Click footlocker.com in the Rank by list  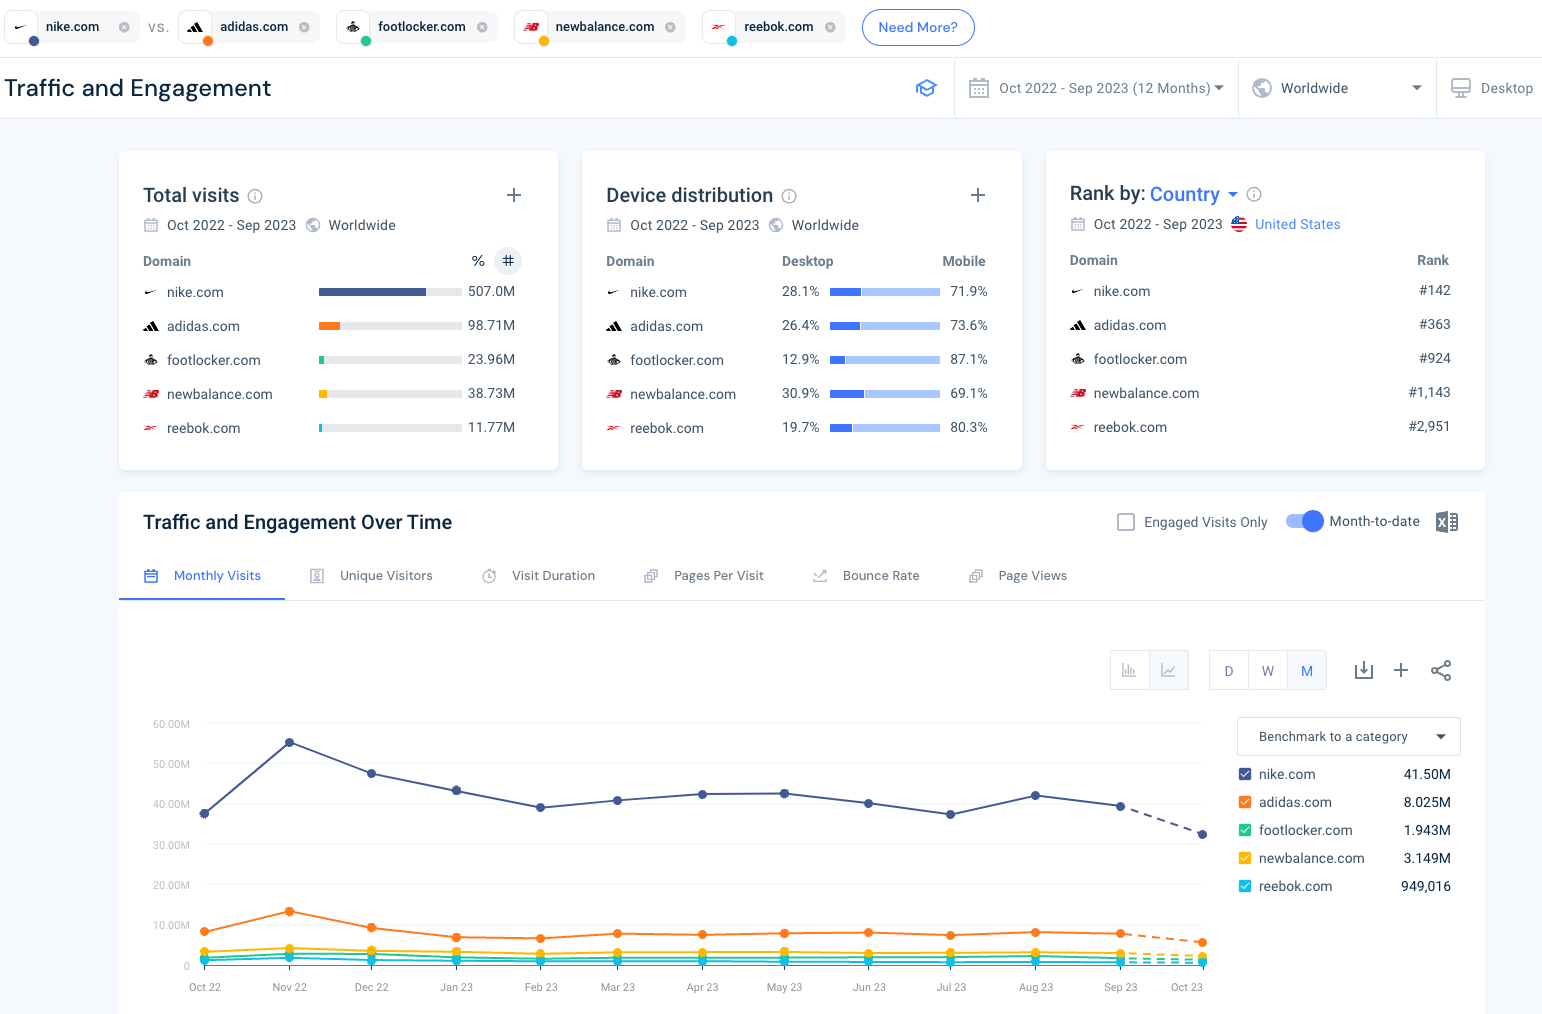(x=1140, y=359)
